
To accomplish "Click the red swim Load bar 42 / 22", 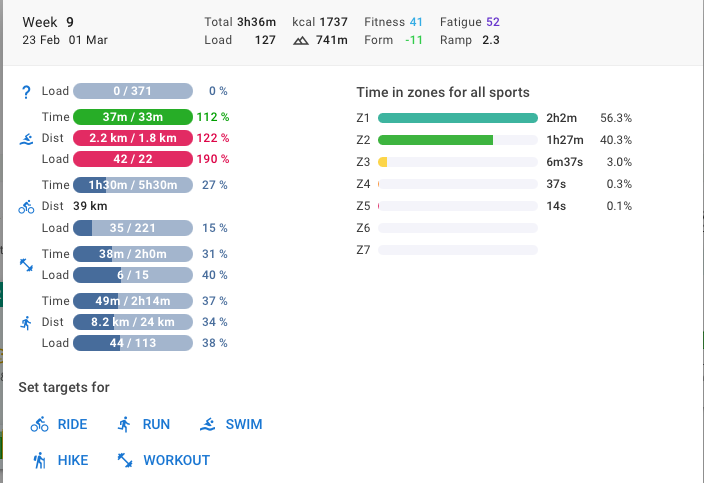I will [132, 159].
